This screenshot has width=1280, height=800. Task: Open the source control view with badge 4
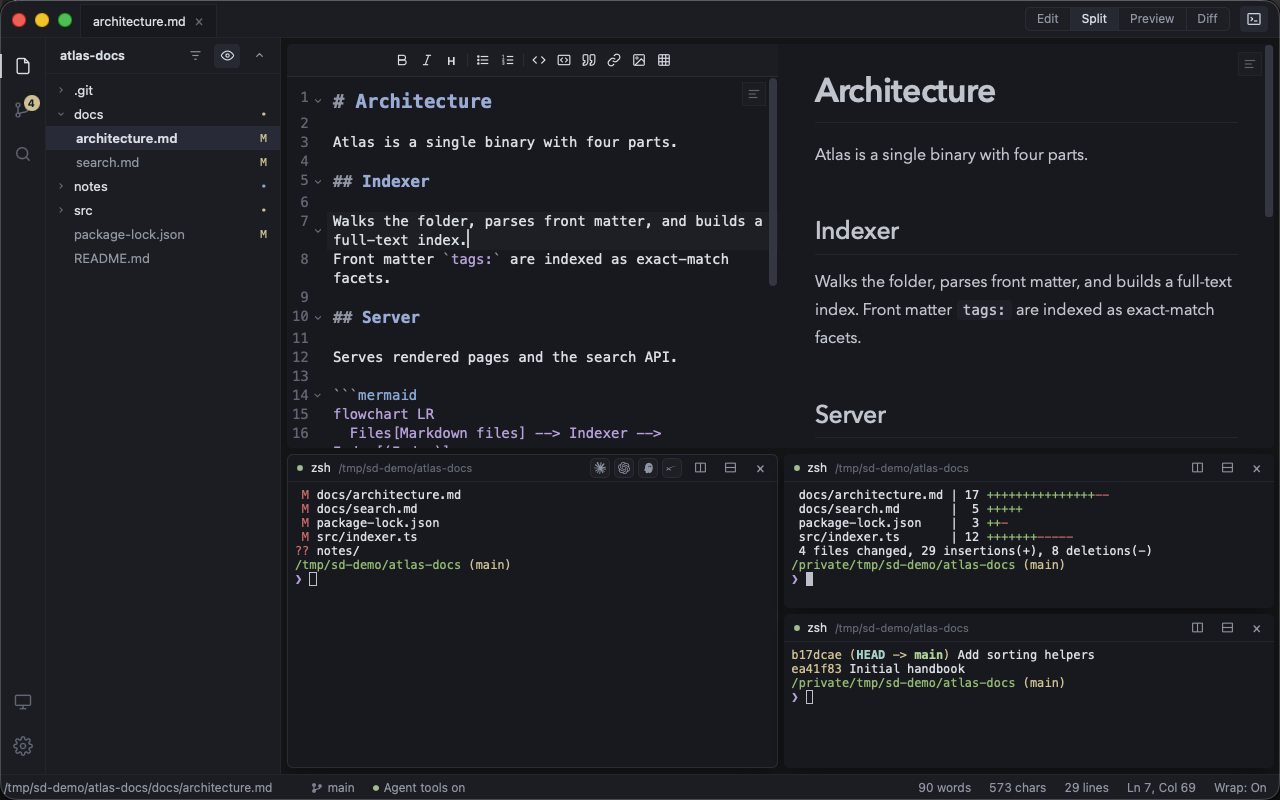23,110
